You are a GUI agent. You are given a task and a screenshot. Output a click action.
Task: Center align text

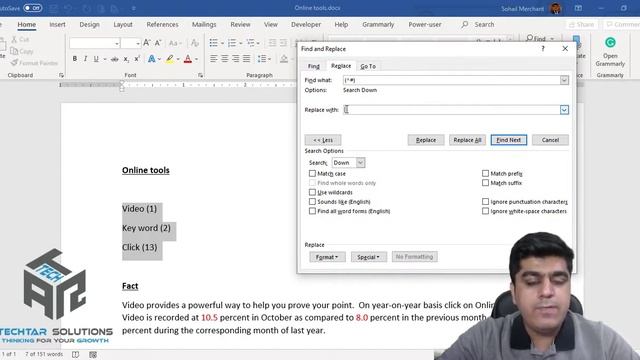[224, 59]
